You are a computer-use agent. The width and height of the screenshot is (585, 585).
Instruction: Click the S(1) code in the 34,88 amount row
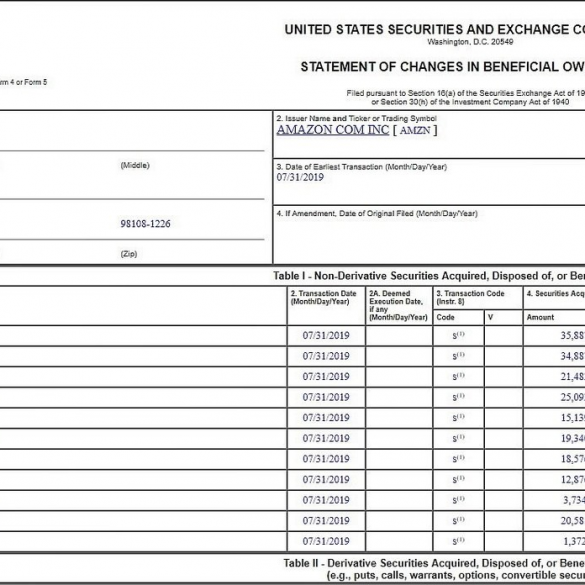[x=459, y=356]
